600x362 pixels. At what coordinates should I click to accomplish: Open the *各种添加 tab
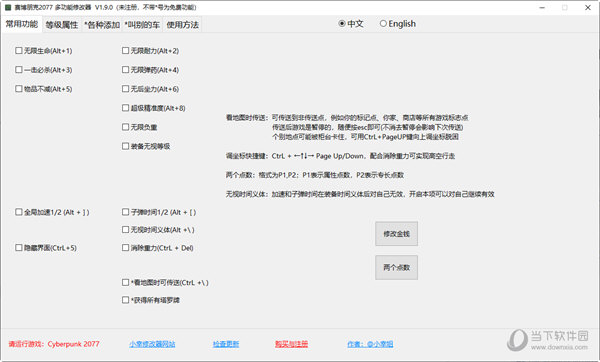tap(102, 25)
